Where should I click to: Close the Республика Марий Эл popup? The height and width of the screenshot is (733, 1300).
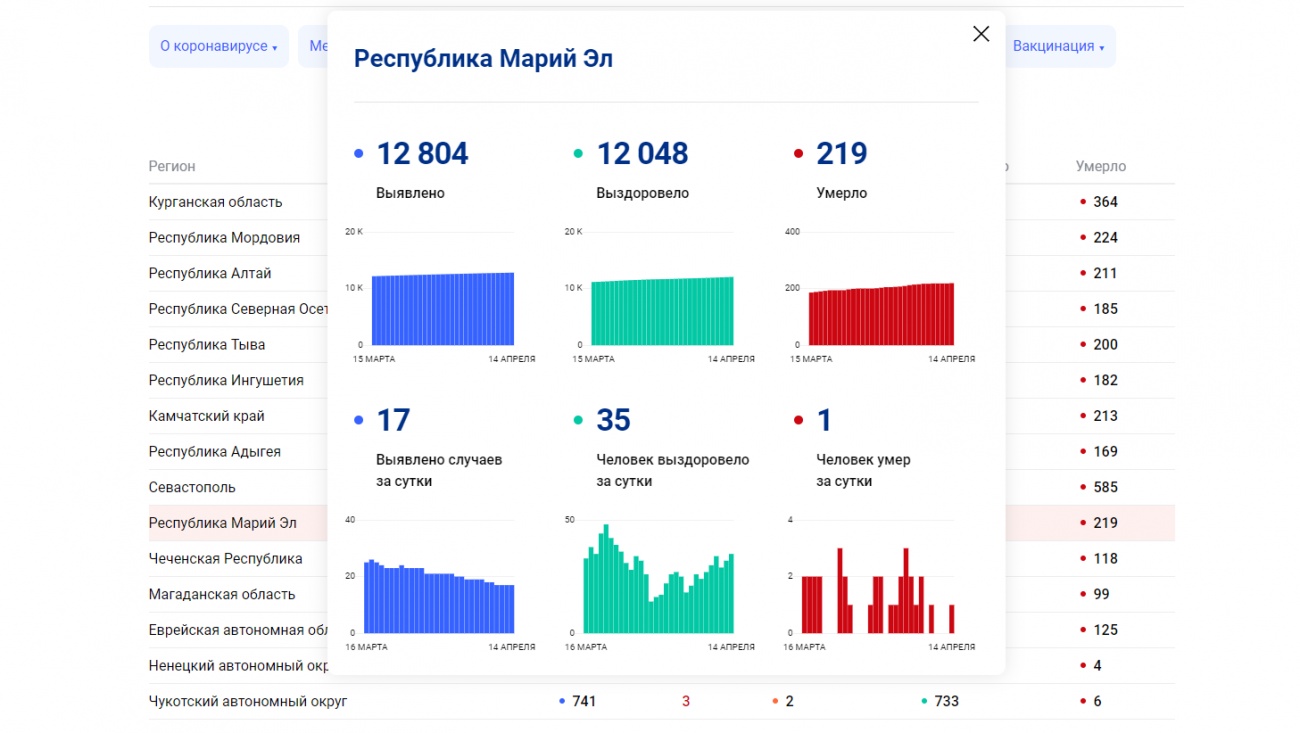point(981,34)
